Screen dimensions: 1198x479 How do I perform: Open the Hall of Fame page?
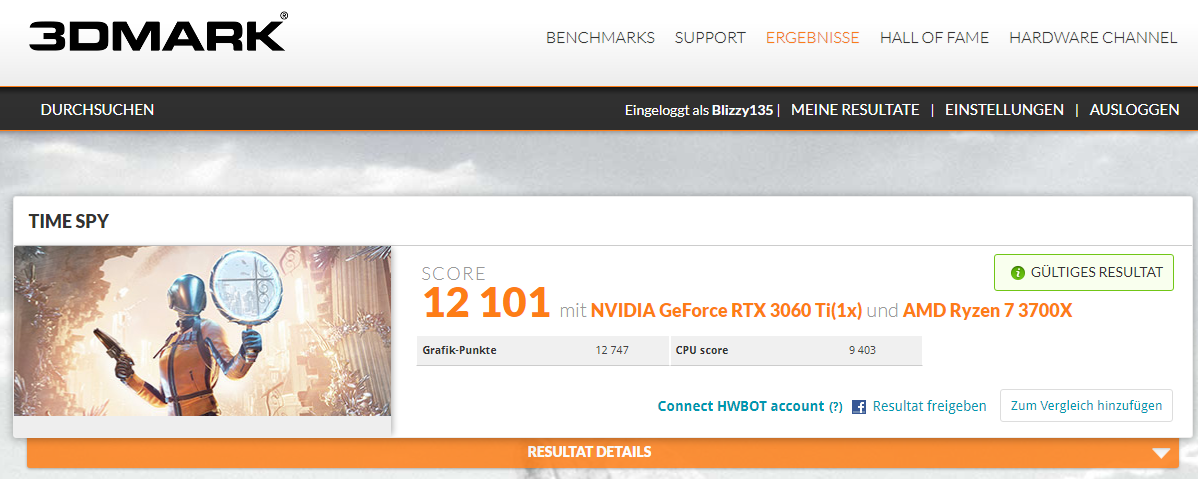[934, 37]
